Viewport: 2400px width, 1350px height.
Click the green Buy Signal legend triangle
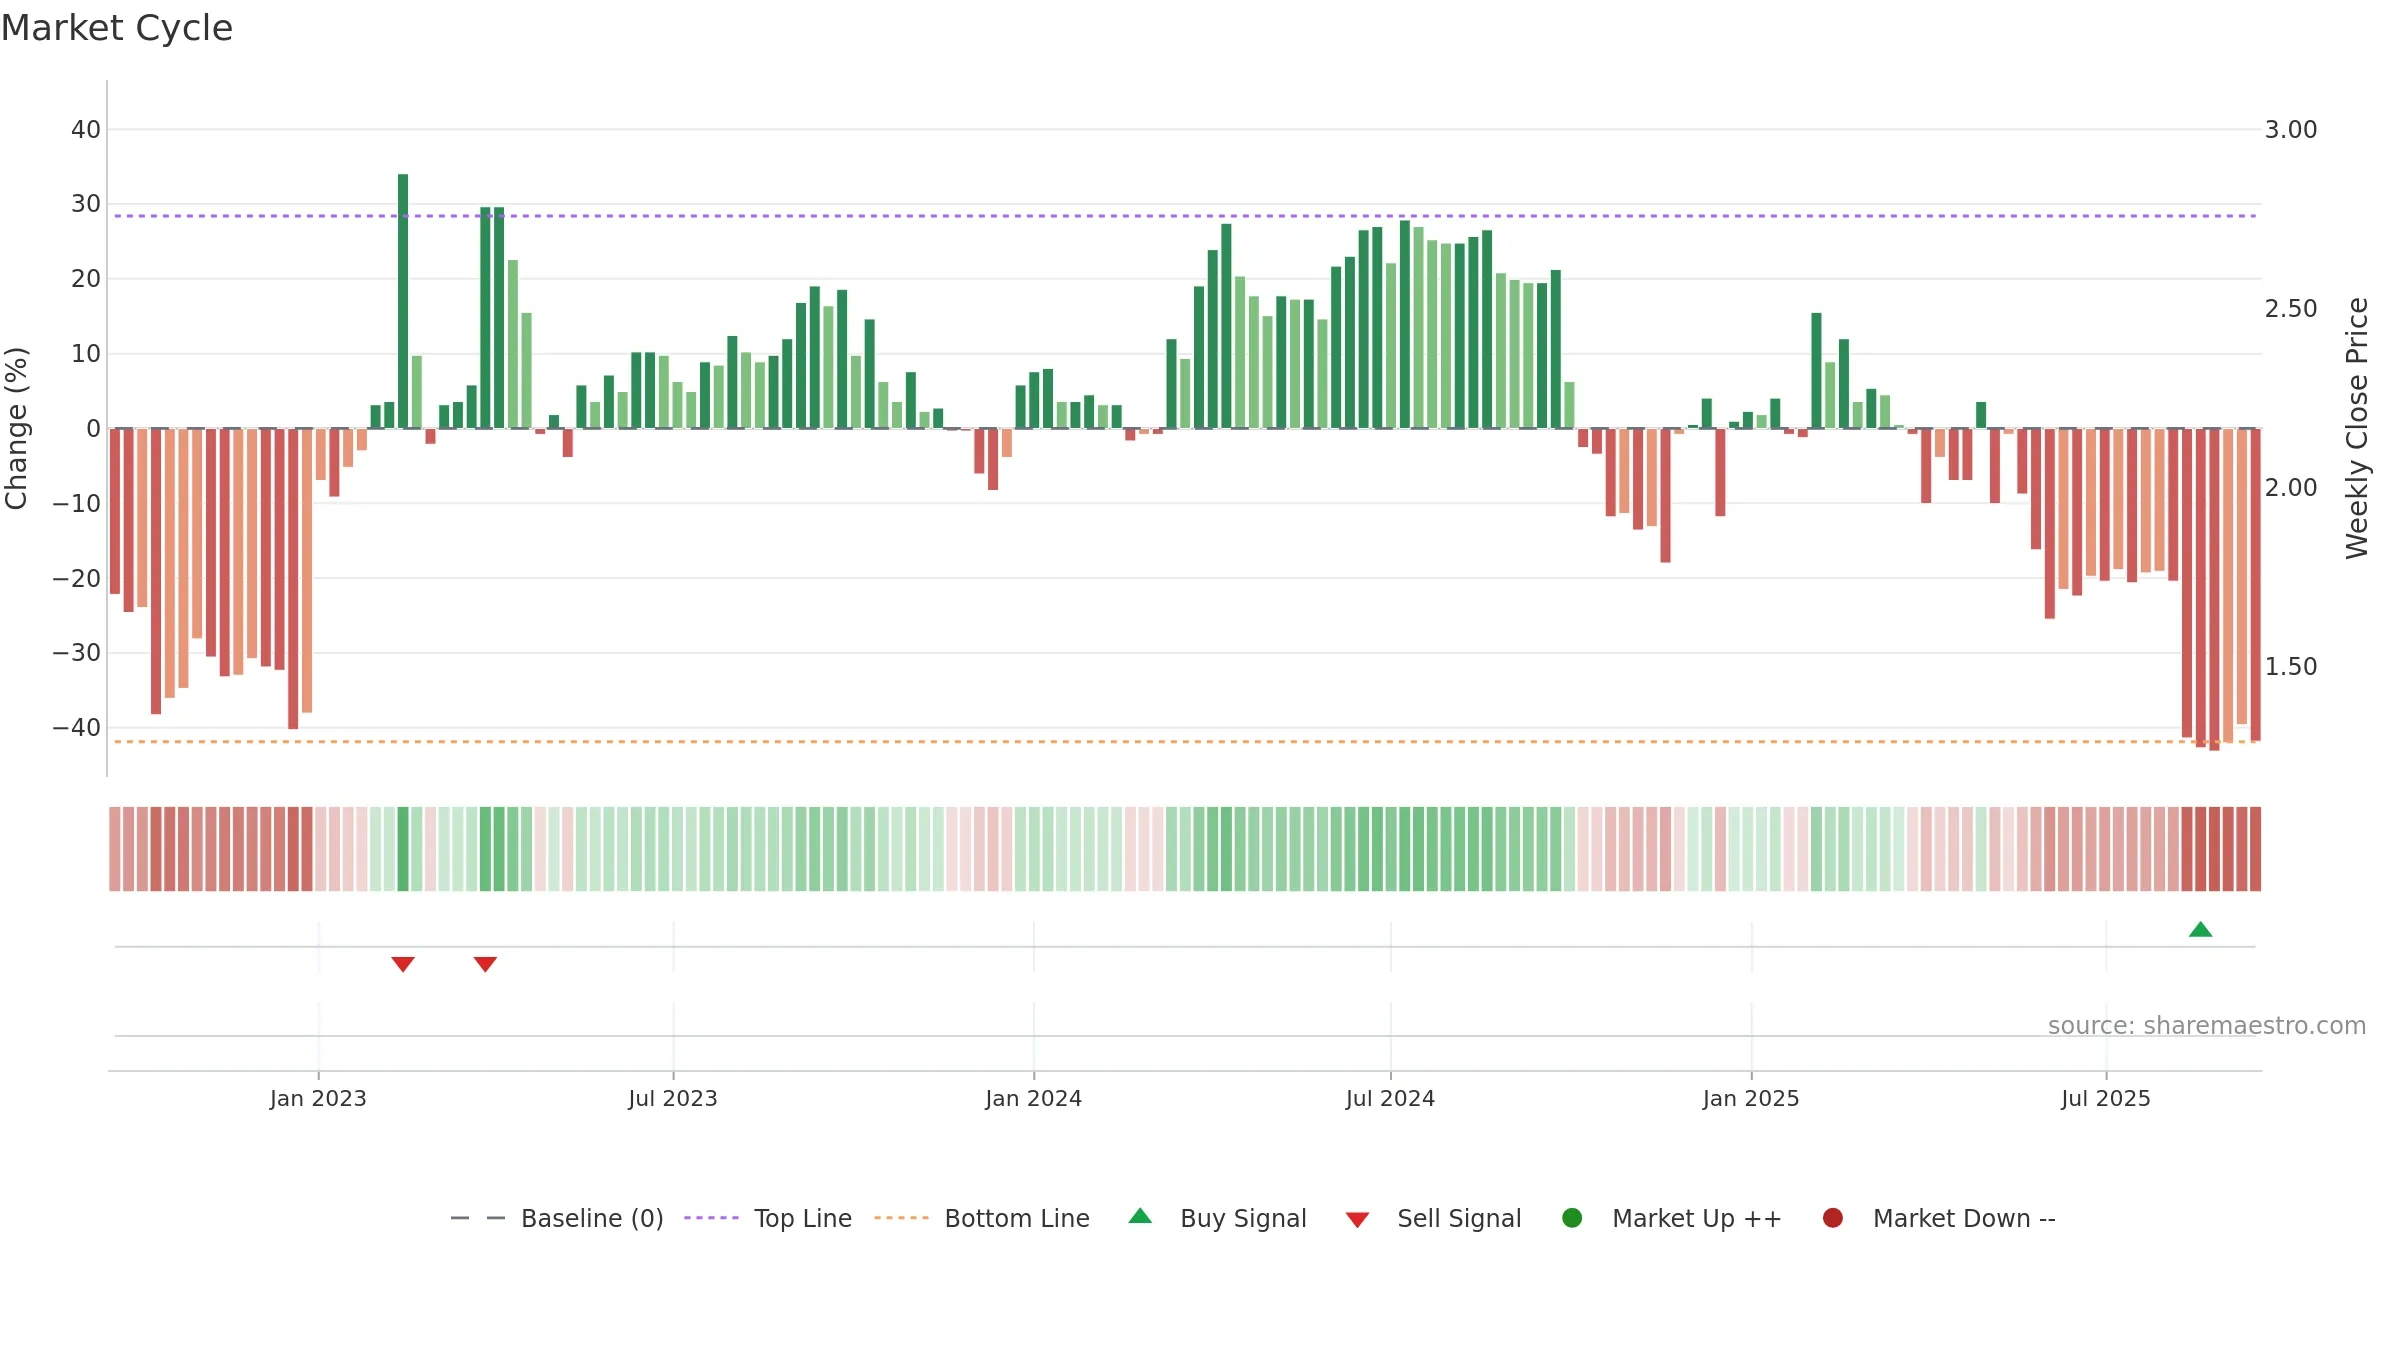pos(1140,1216)
